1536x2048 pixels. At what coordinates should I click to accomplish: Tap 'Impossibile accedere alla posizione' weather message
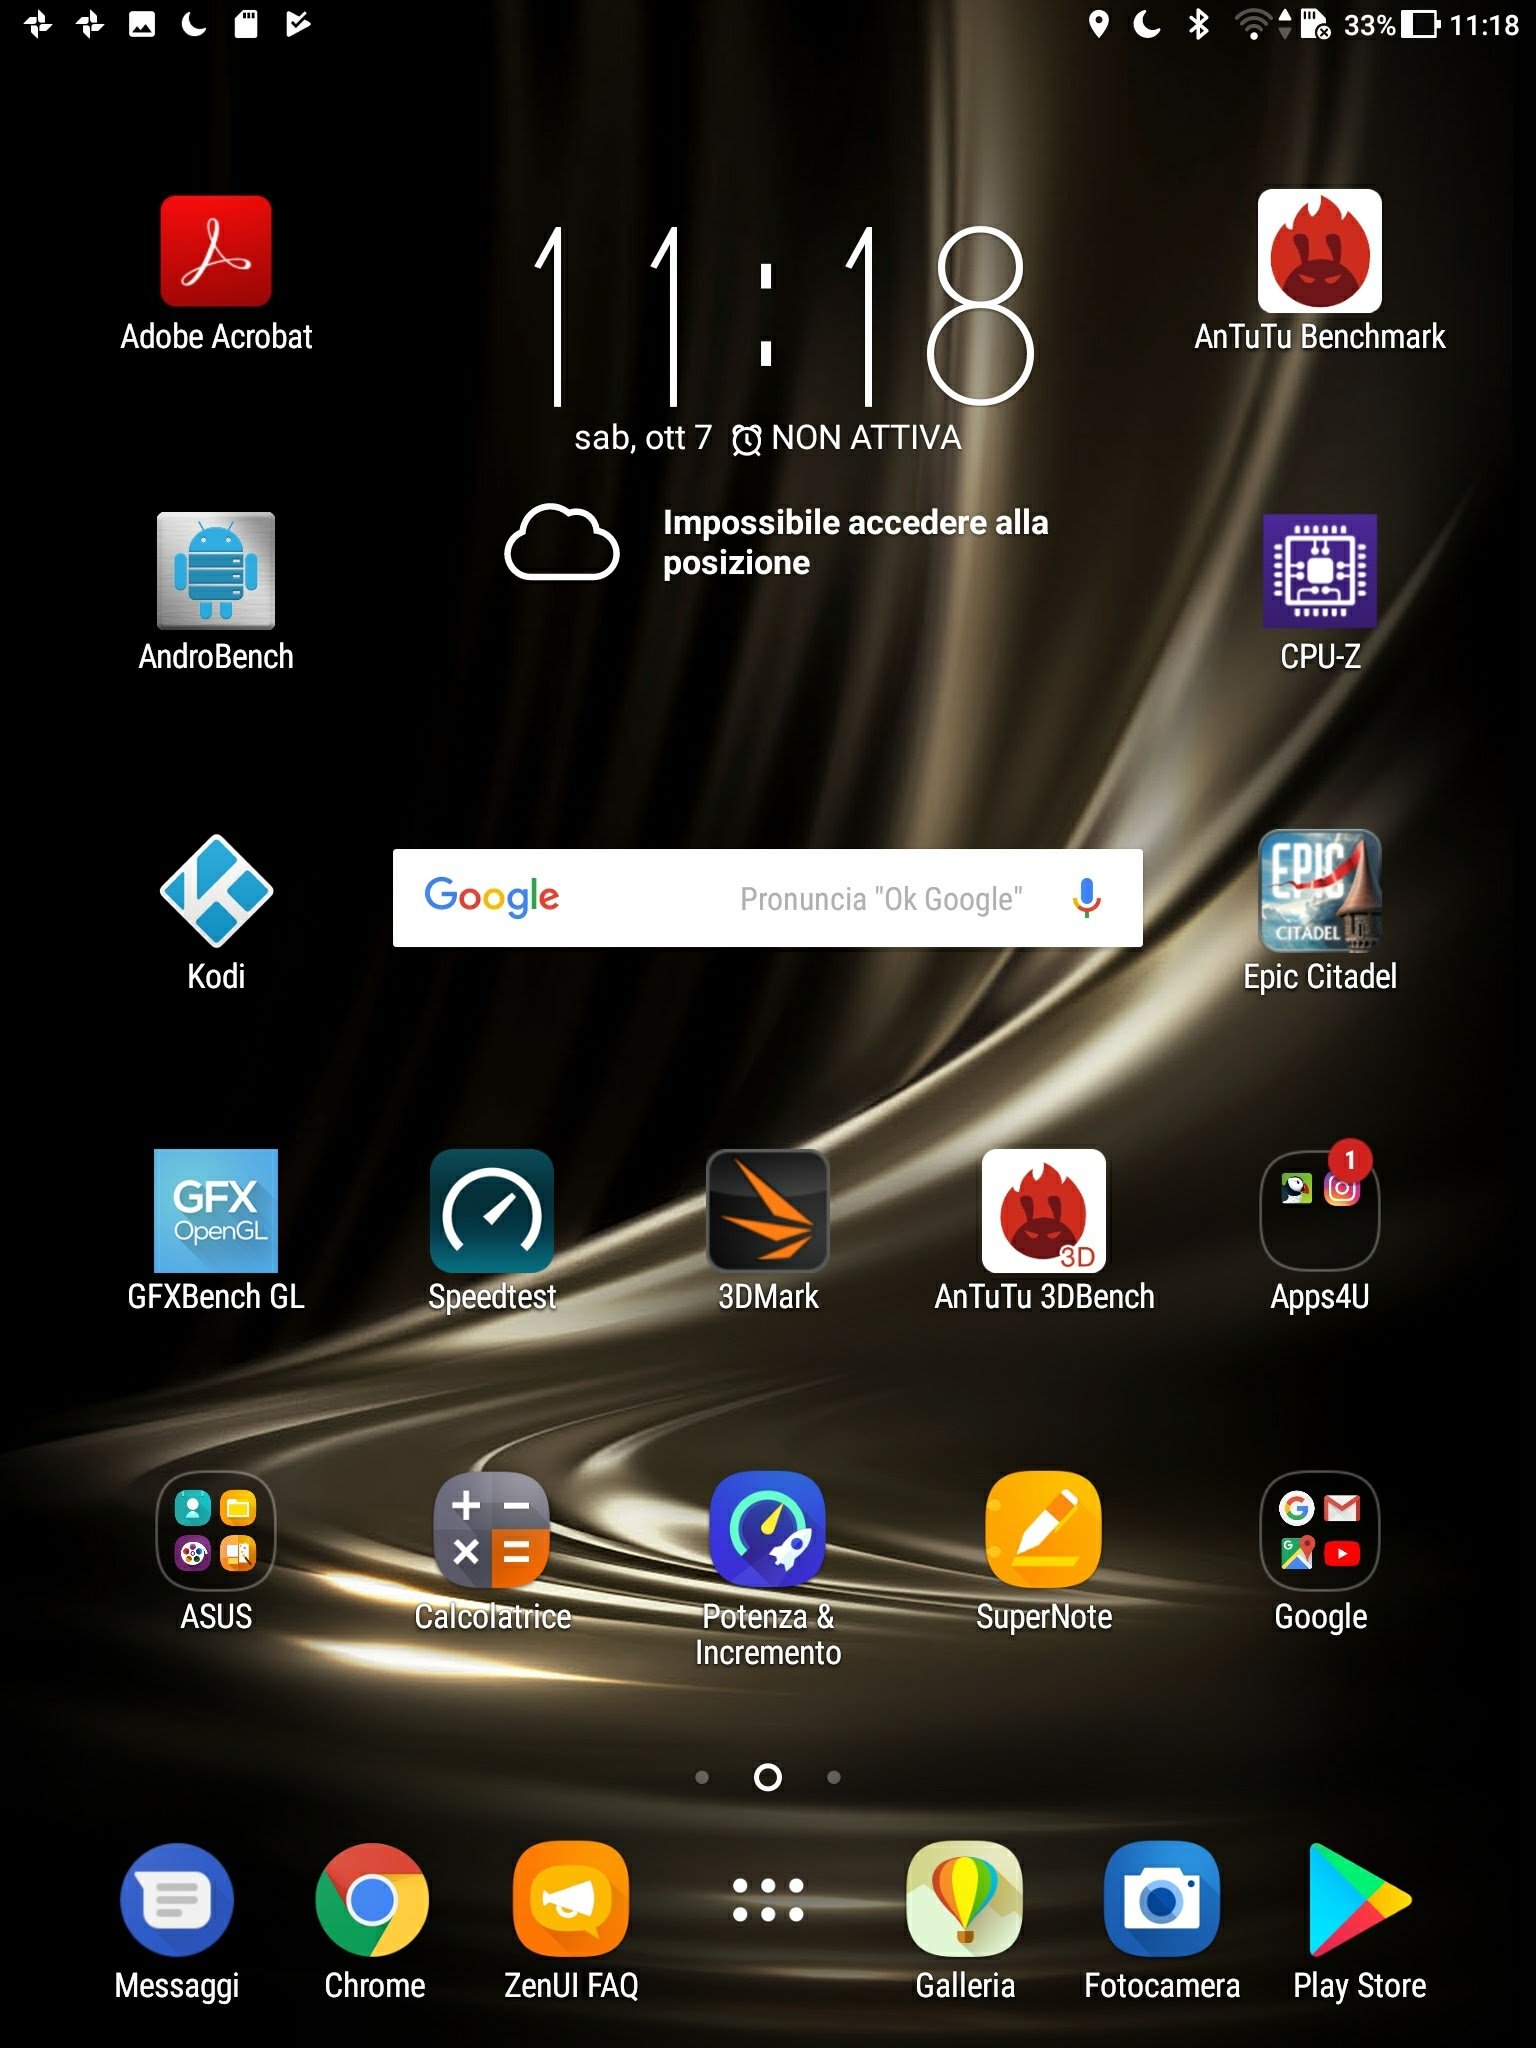pyautogui.click(x=855, y=542)
